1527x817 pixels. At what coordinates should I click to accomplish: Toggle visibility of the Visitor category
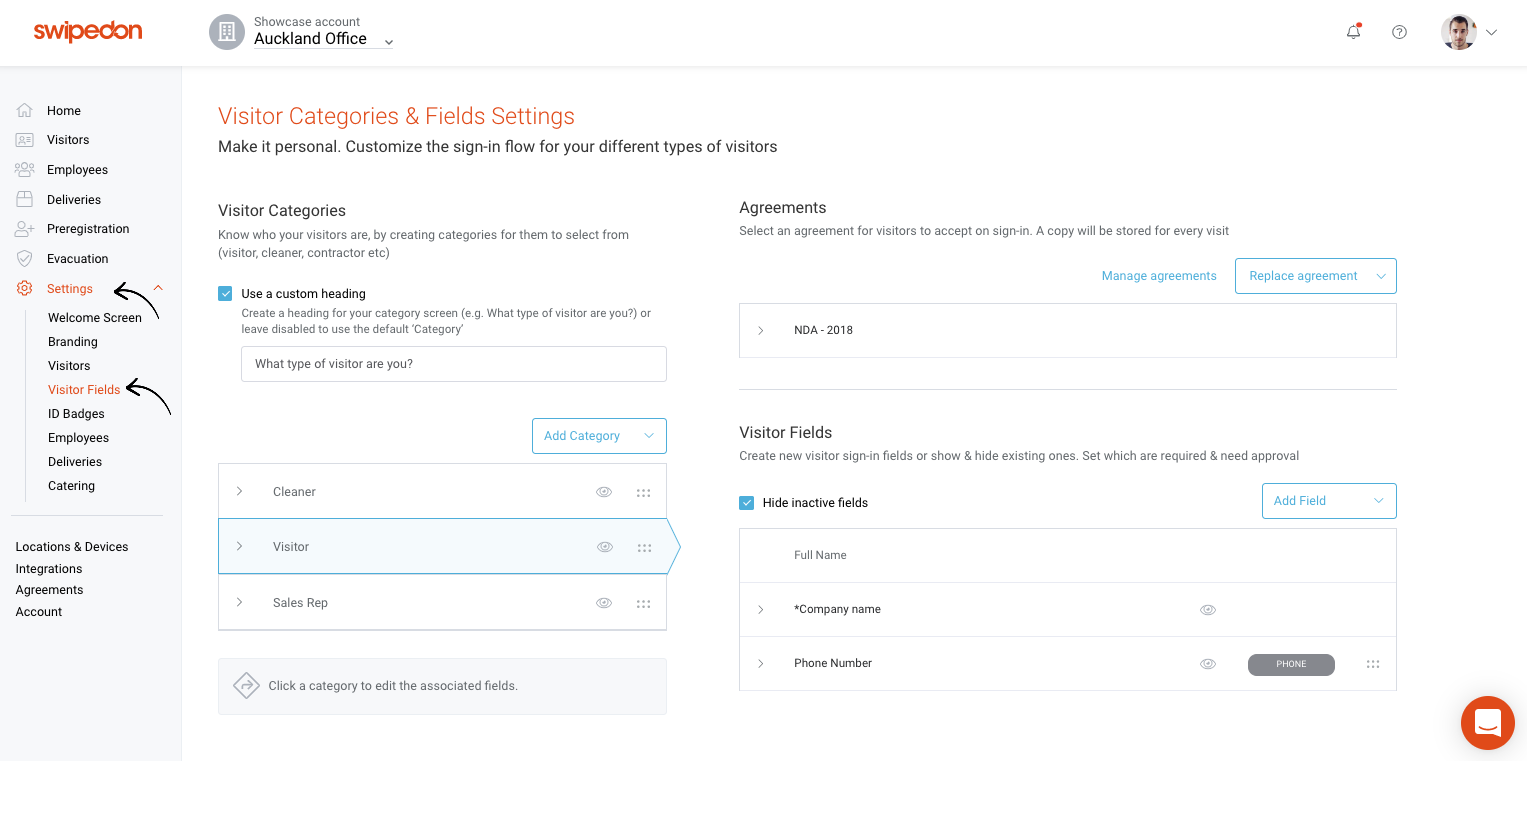(x=605, y=547)
